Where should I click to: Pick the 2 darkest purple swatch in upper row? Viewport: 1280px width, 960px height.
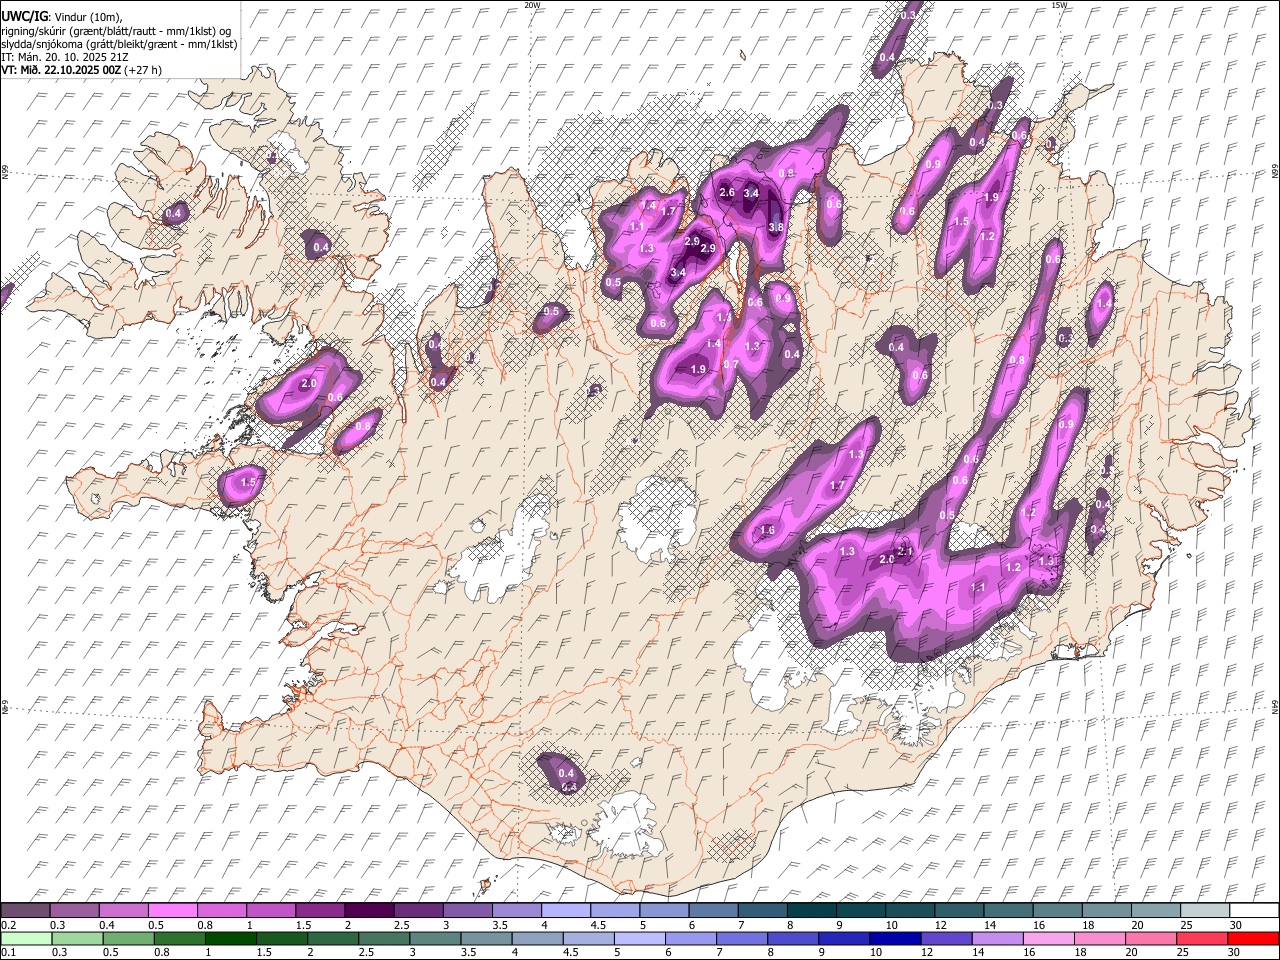(x=368, y=911)
